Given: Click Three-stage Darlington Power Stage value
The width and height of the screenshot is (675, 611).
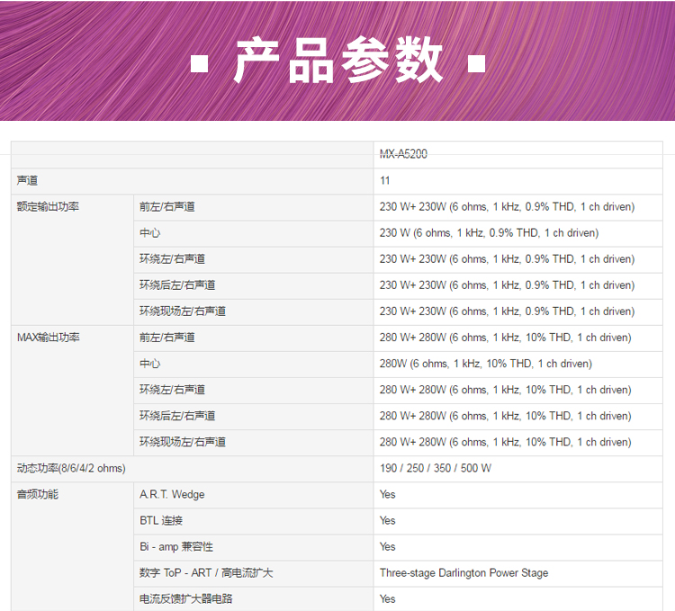Looking at the screenshot, I should point(464,573).
